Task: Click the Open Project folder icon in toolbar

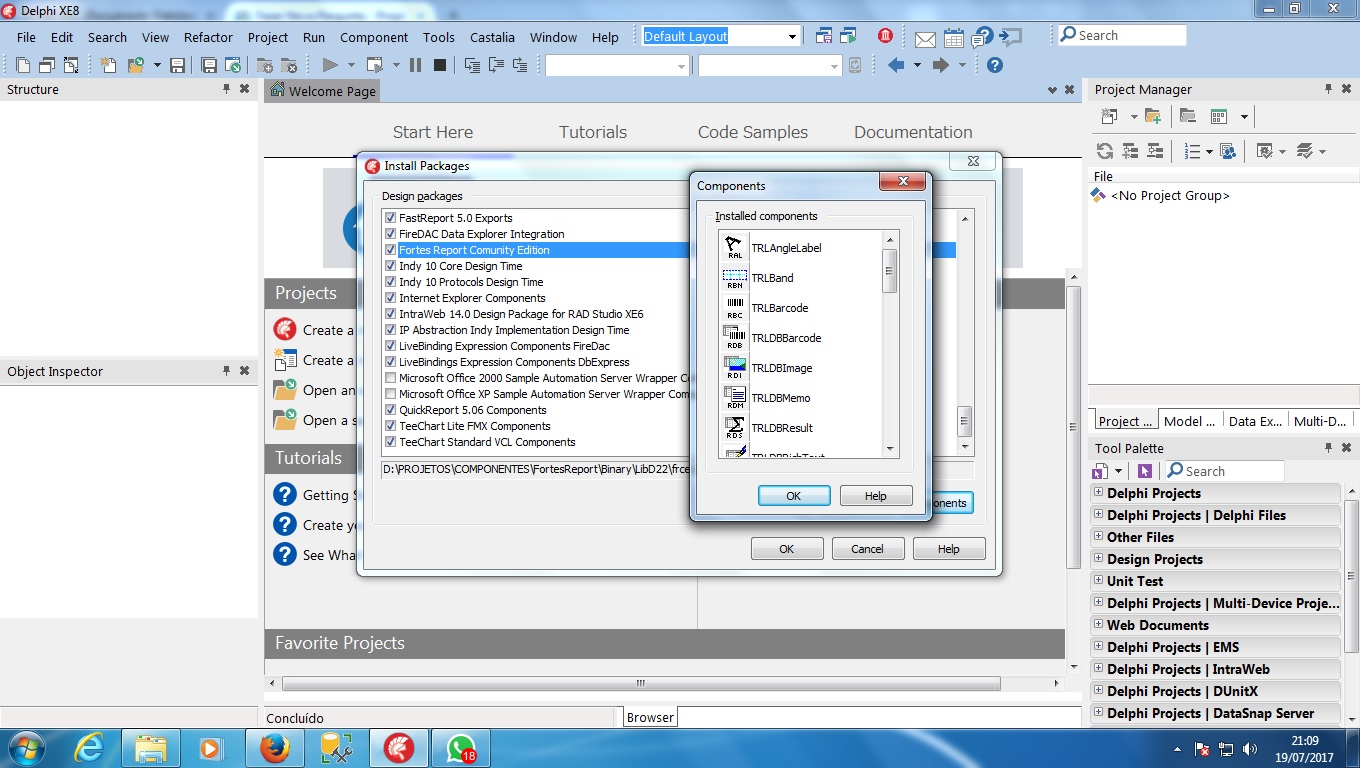Action: click(135, 65)
